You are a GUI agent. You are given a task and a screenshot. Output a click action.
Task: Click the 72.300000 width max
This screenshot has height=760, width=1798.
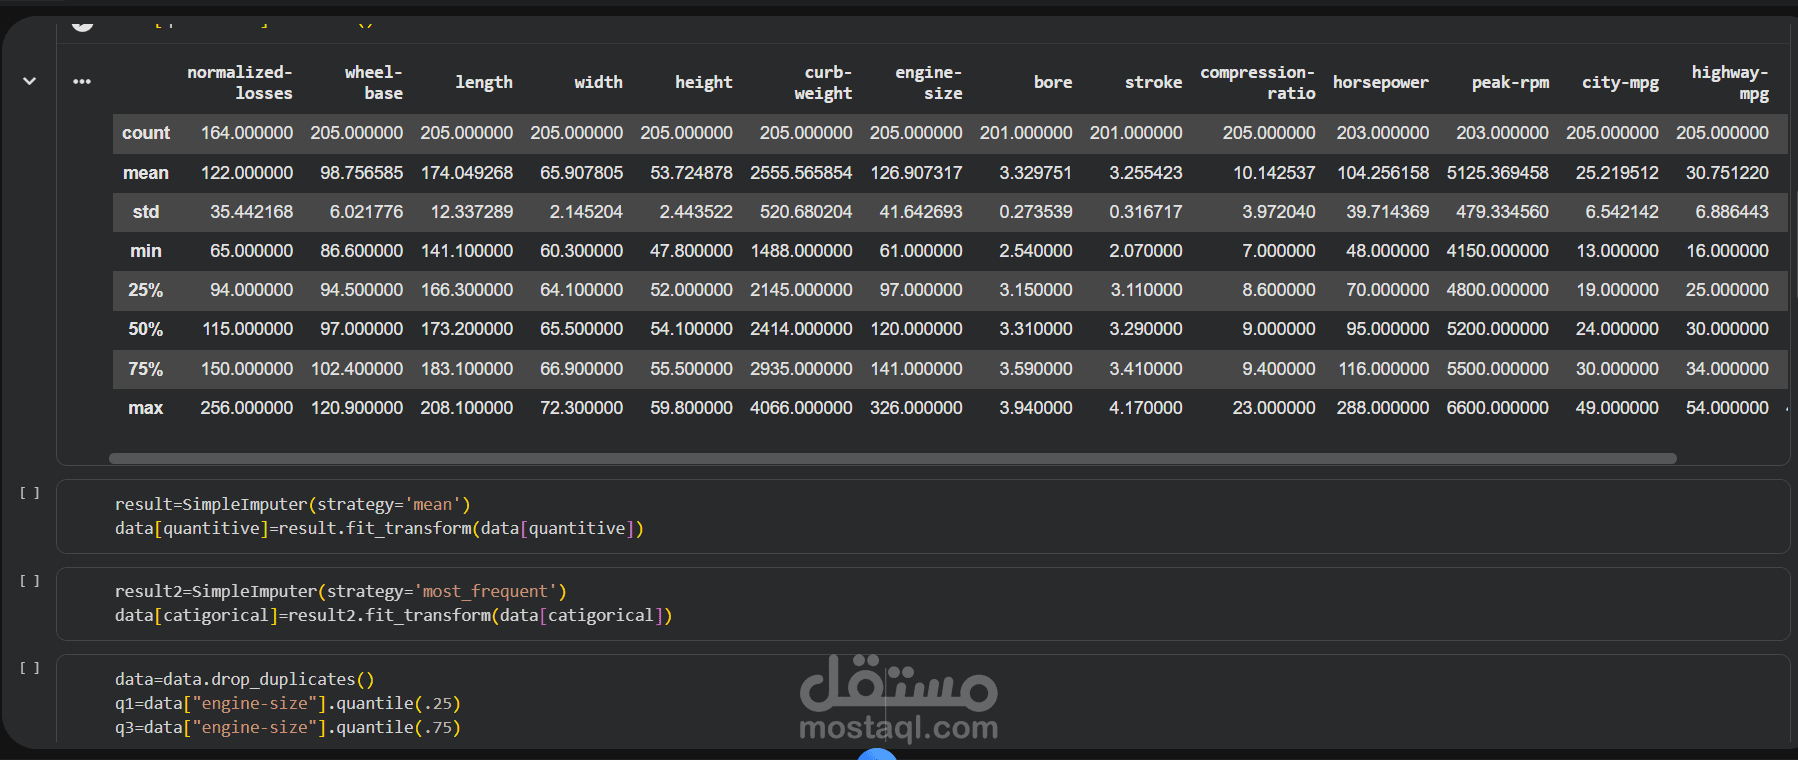582,408
